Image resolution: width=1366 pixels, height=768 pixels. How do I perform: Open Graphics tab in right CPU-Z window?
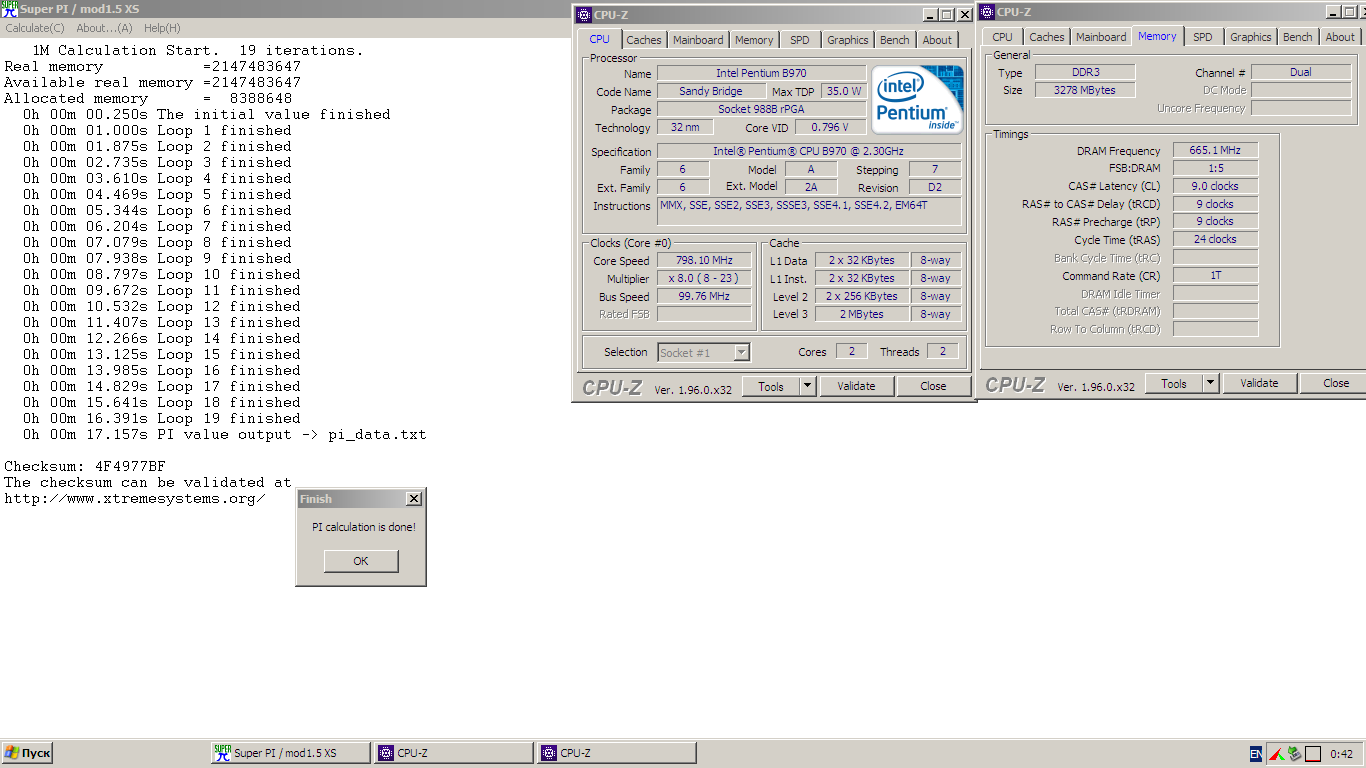(x=1251, y=37)
